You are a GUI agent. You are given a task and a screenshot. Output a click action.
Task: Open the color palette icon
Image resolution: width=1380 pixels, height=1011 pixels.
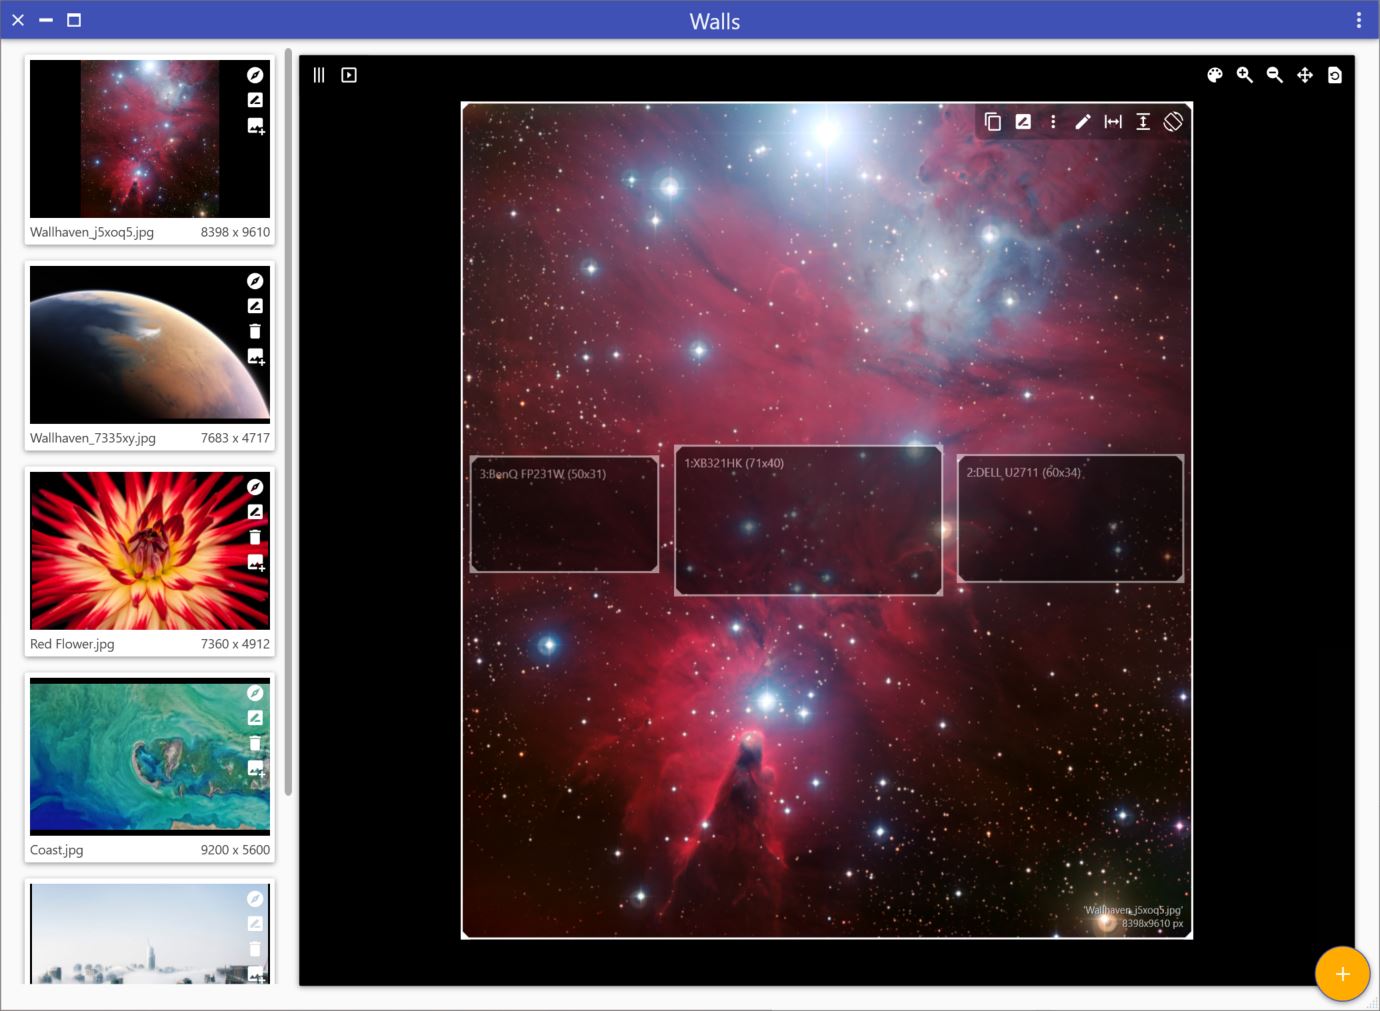pos(1215,75)
